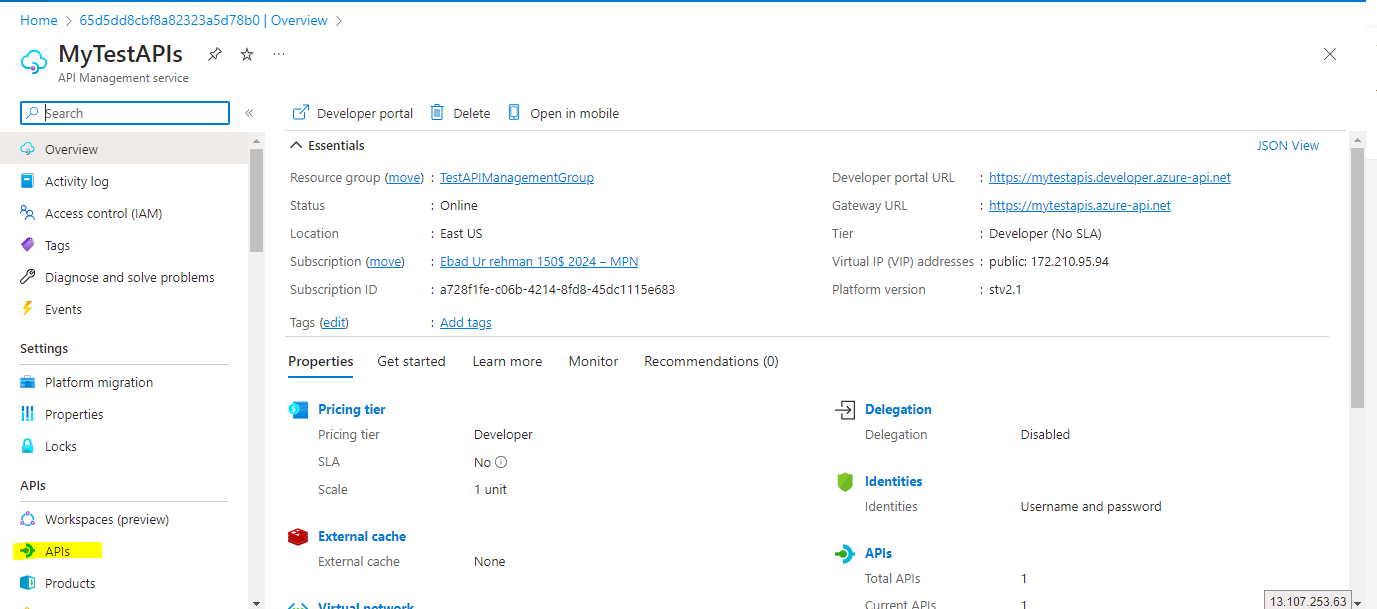Click the sidebar scrollbar up arrow

257,141
